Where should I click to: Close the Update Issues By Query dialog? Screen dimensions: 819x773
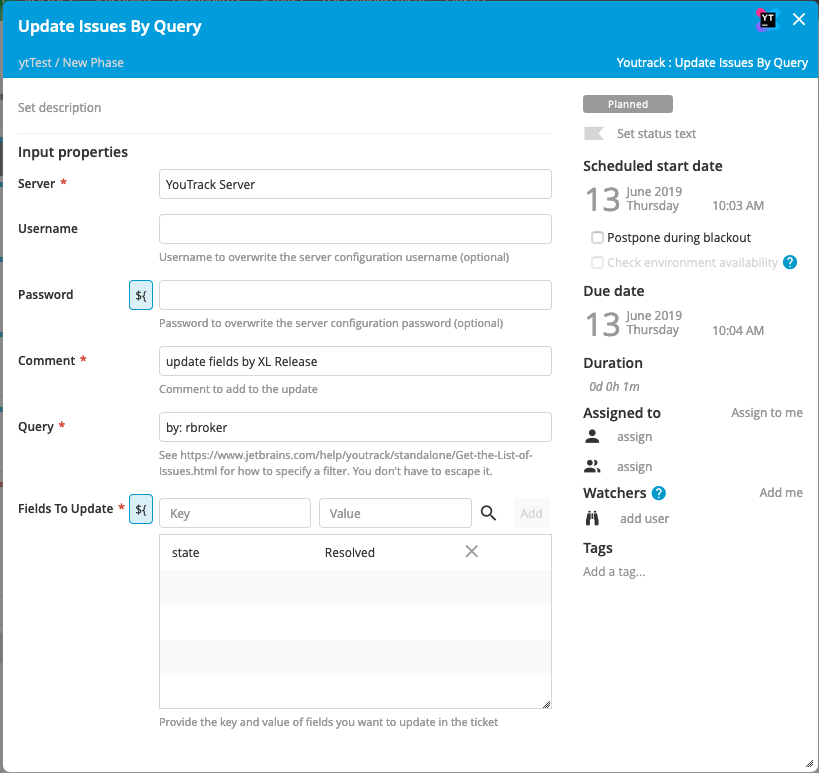pos(799,19)
